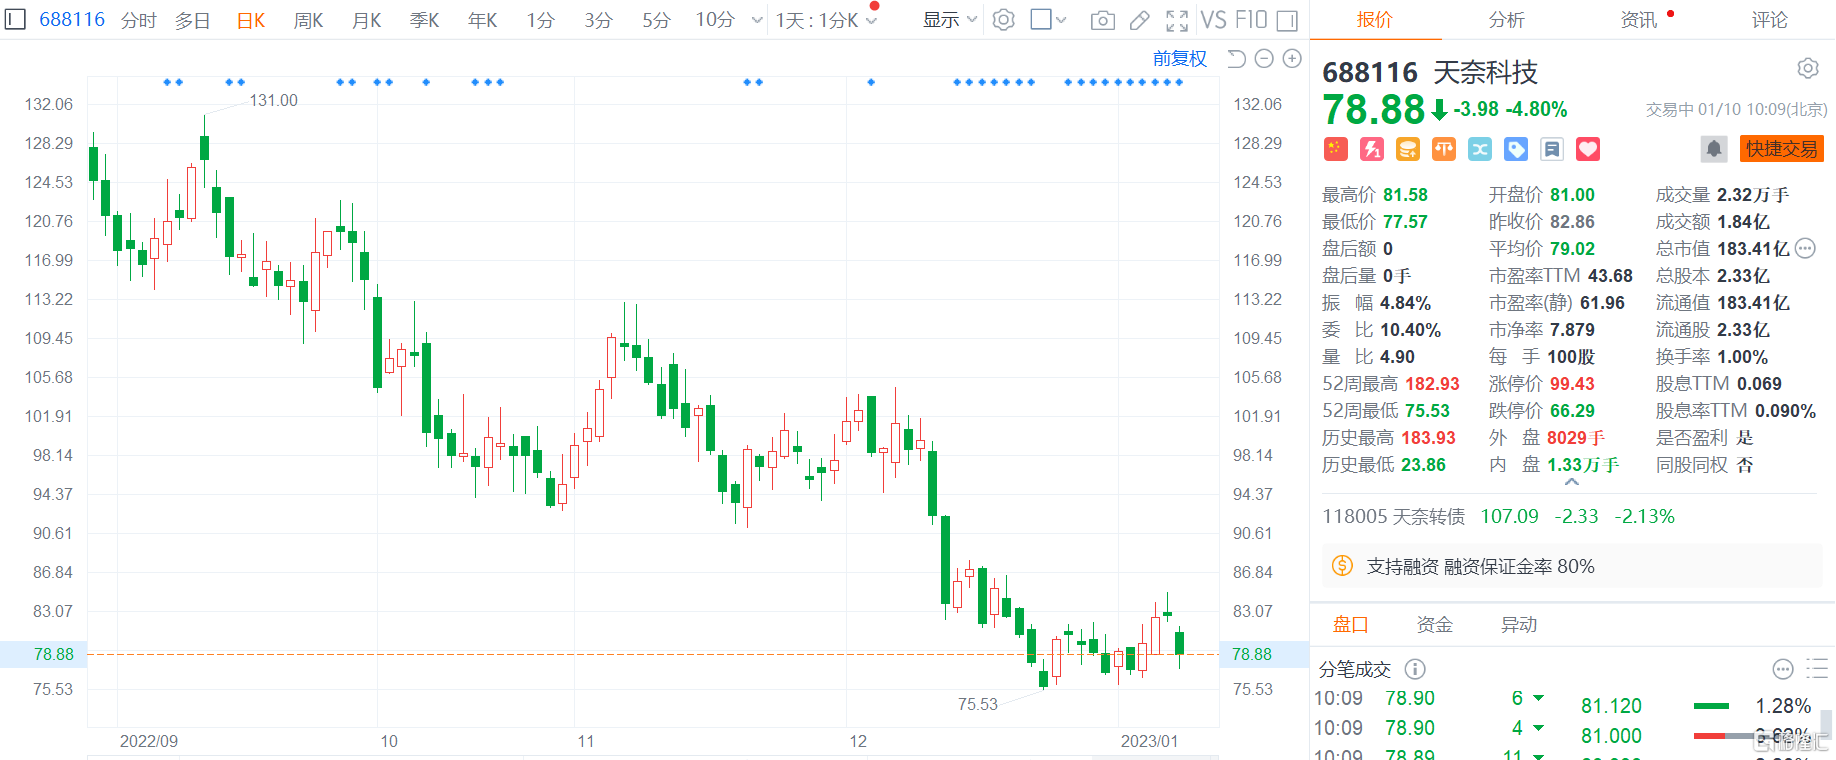Image resolution: width=1836 pixels, height=760 pixels.
Task: Open the 118005 天奈转债 bond link
Action: pos(1393,517)
